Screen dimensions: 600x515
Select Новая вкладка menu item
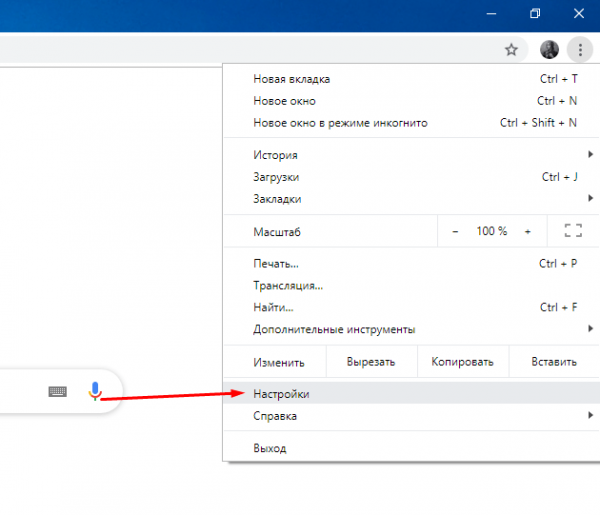[411, 79]
